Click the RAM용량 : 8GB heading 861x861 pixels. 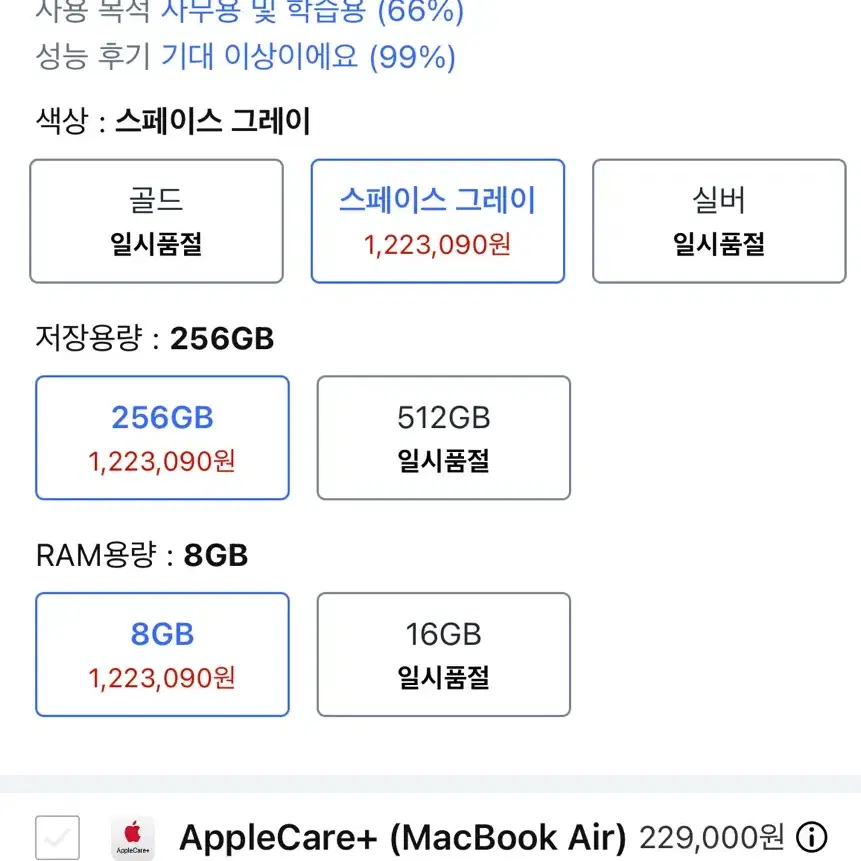coord(142,555)
